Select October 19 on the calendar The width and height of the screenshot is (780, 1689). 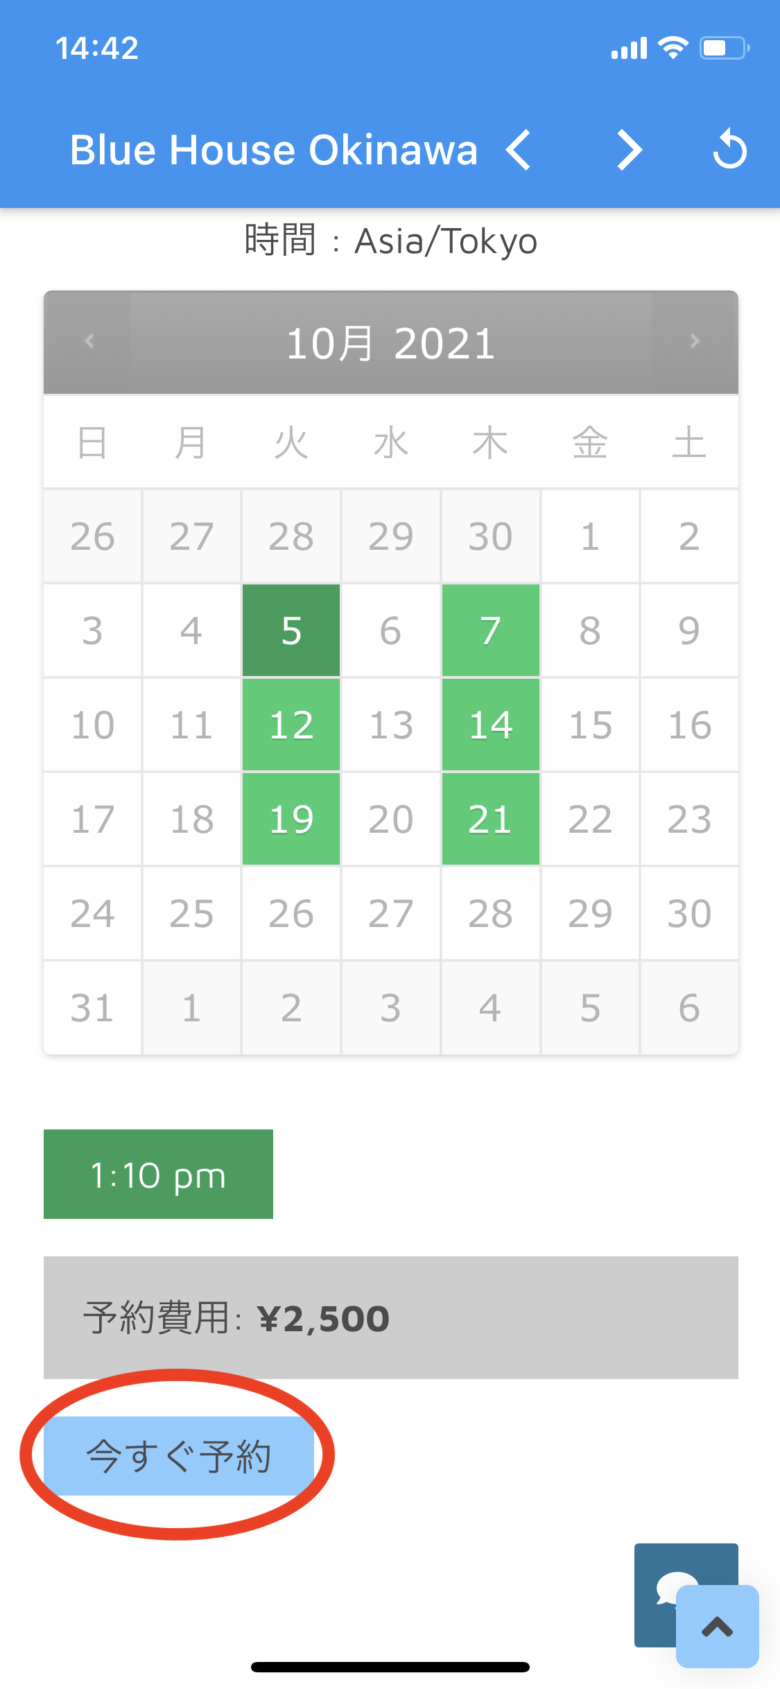pos(291,819)
